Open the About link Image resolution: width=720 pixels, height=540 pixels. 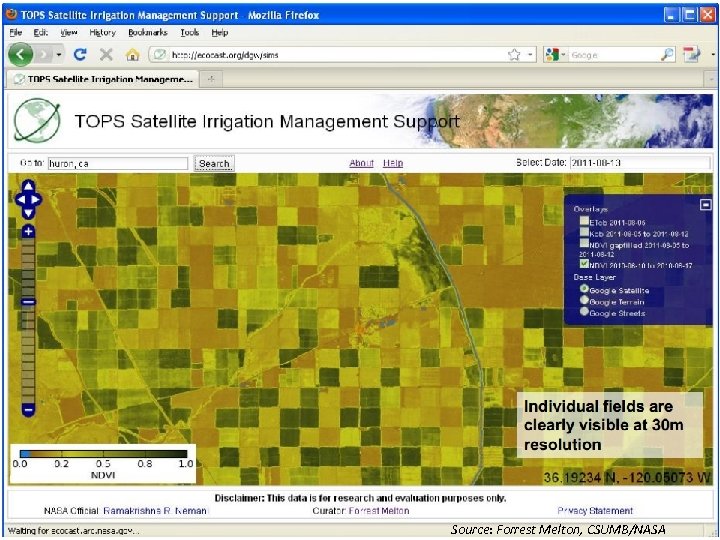coord(361,163)
